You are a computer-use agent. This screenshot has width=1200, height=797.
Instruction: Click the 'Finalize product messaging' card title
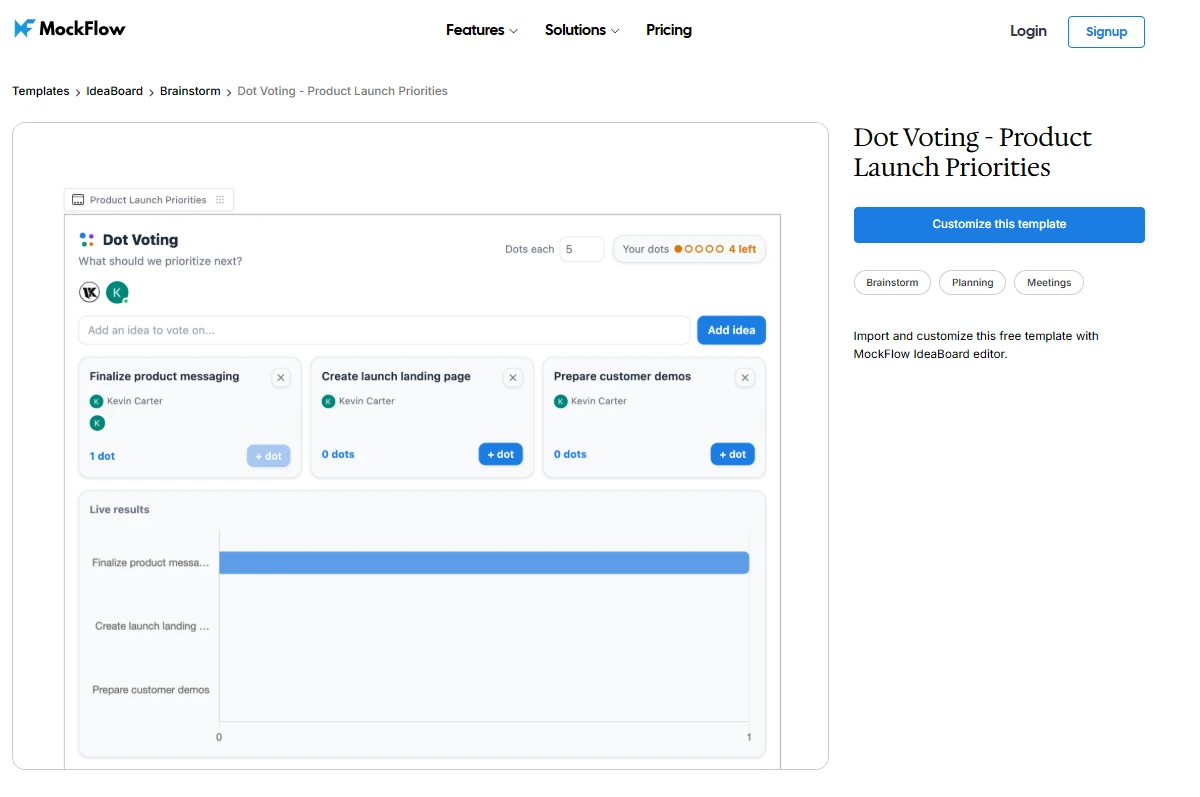164,377
